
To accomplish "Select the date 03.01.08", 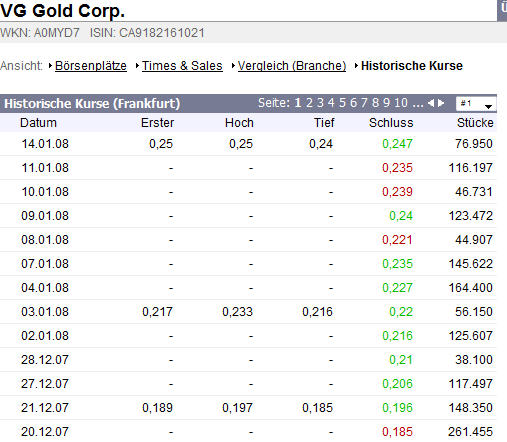I will tap(45, 312).
